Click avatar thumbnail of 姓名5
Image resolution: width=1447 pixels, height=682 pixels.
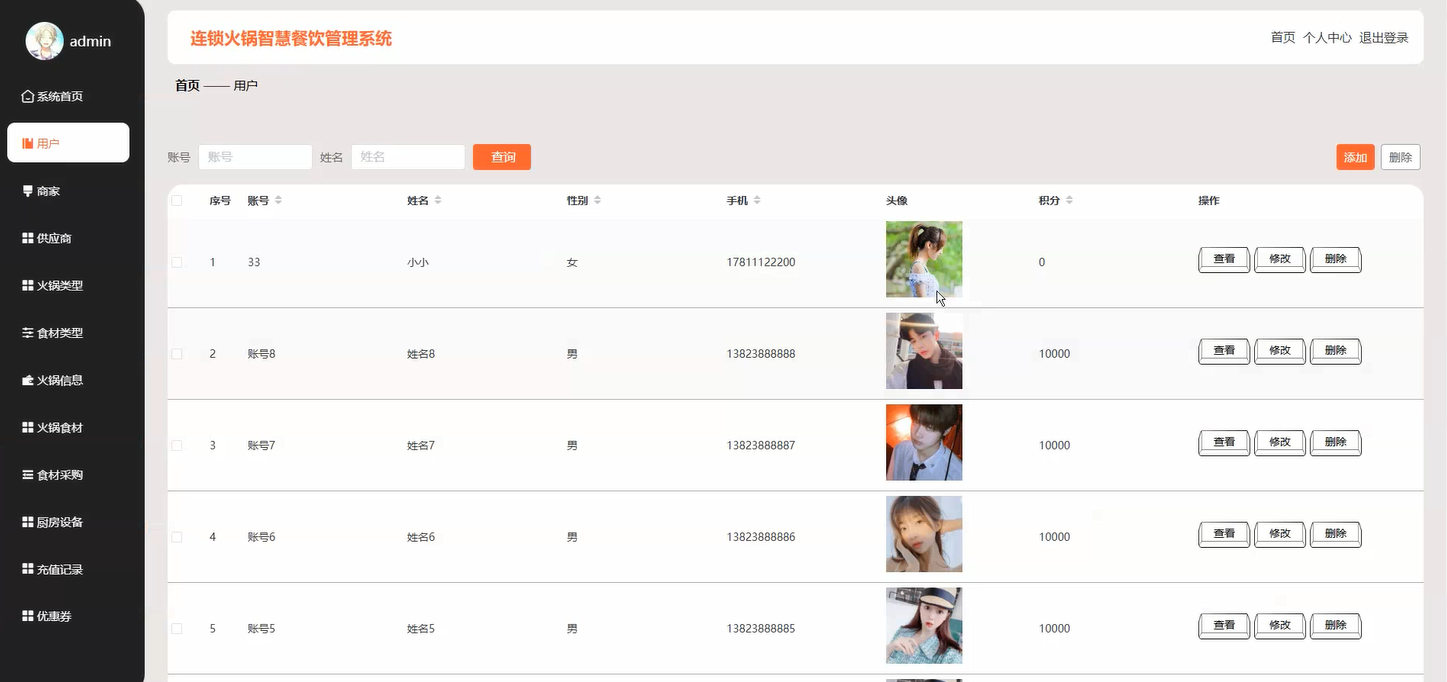coord(924,626)
